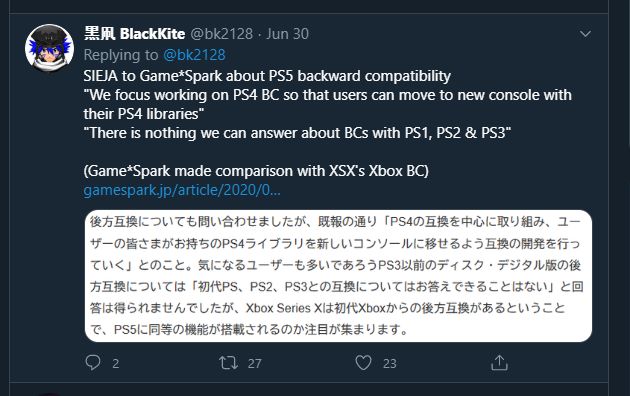630x396 pixels.
Task: Click the 黒凧 BlackKite display name
Action: 135,34
